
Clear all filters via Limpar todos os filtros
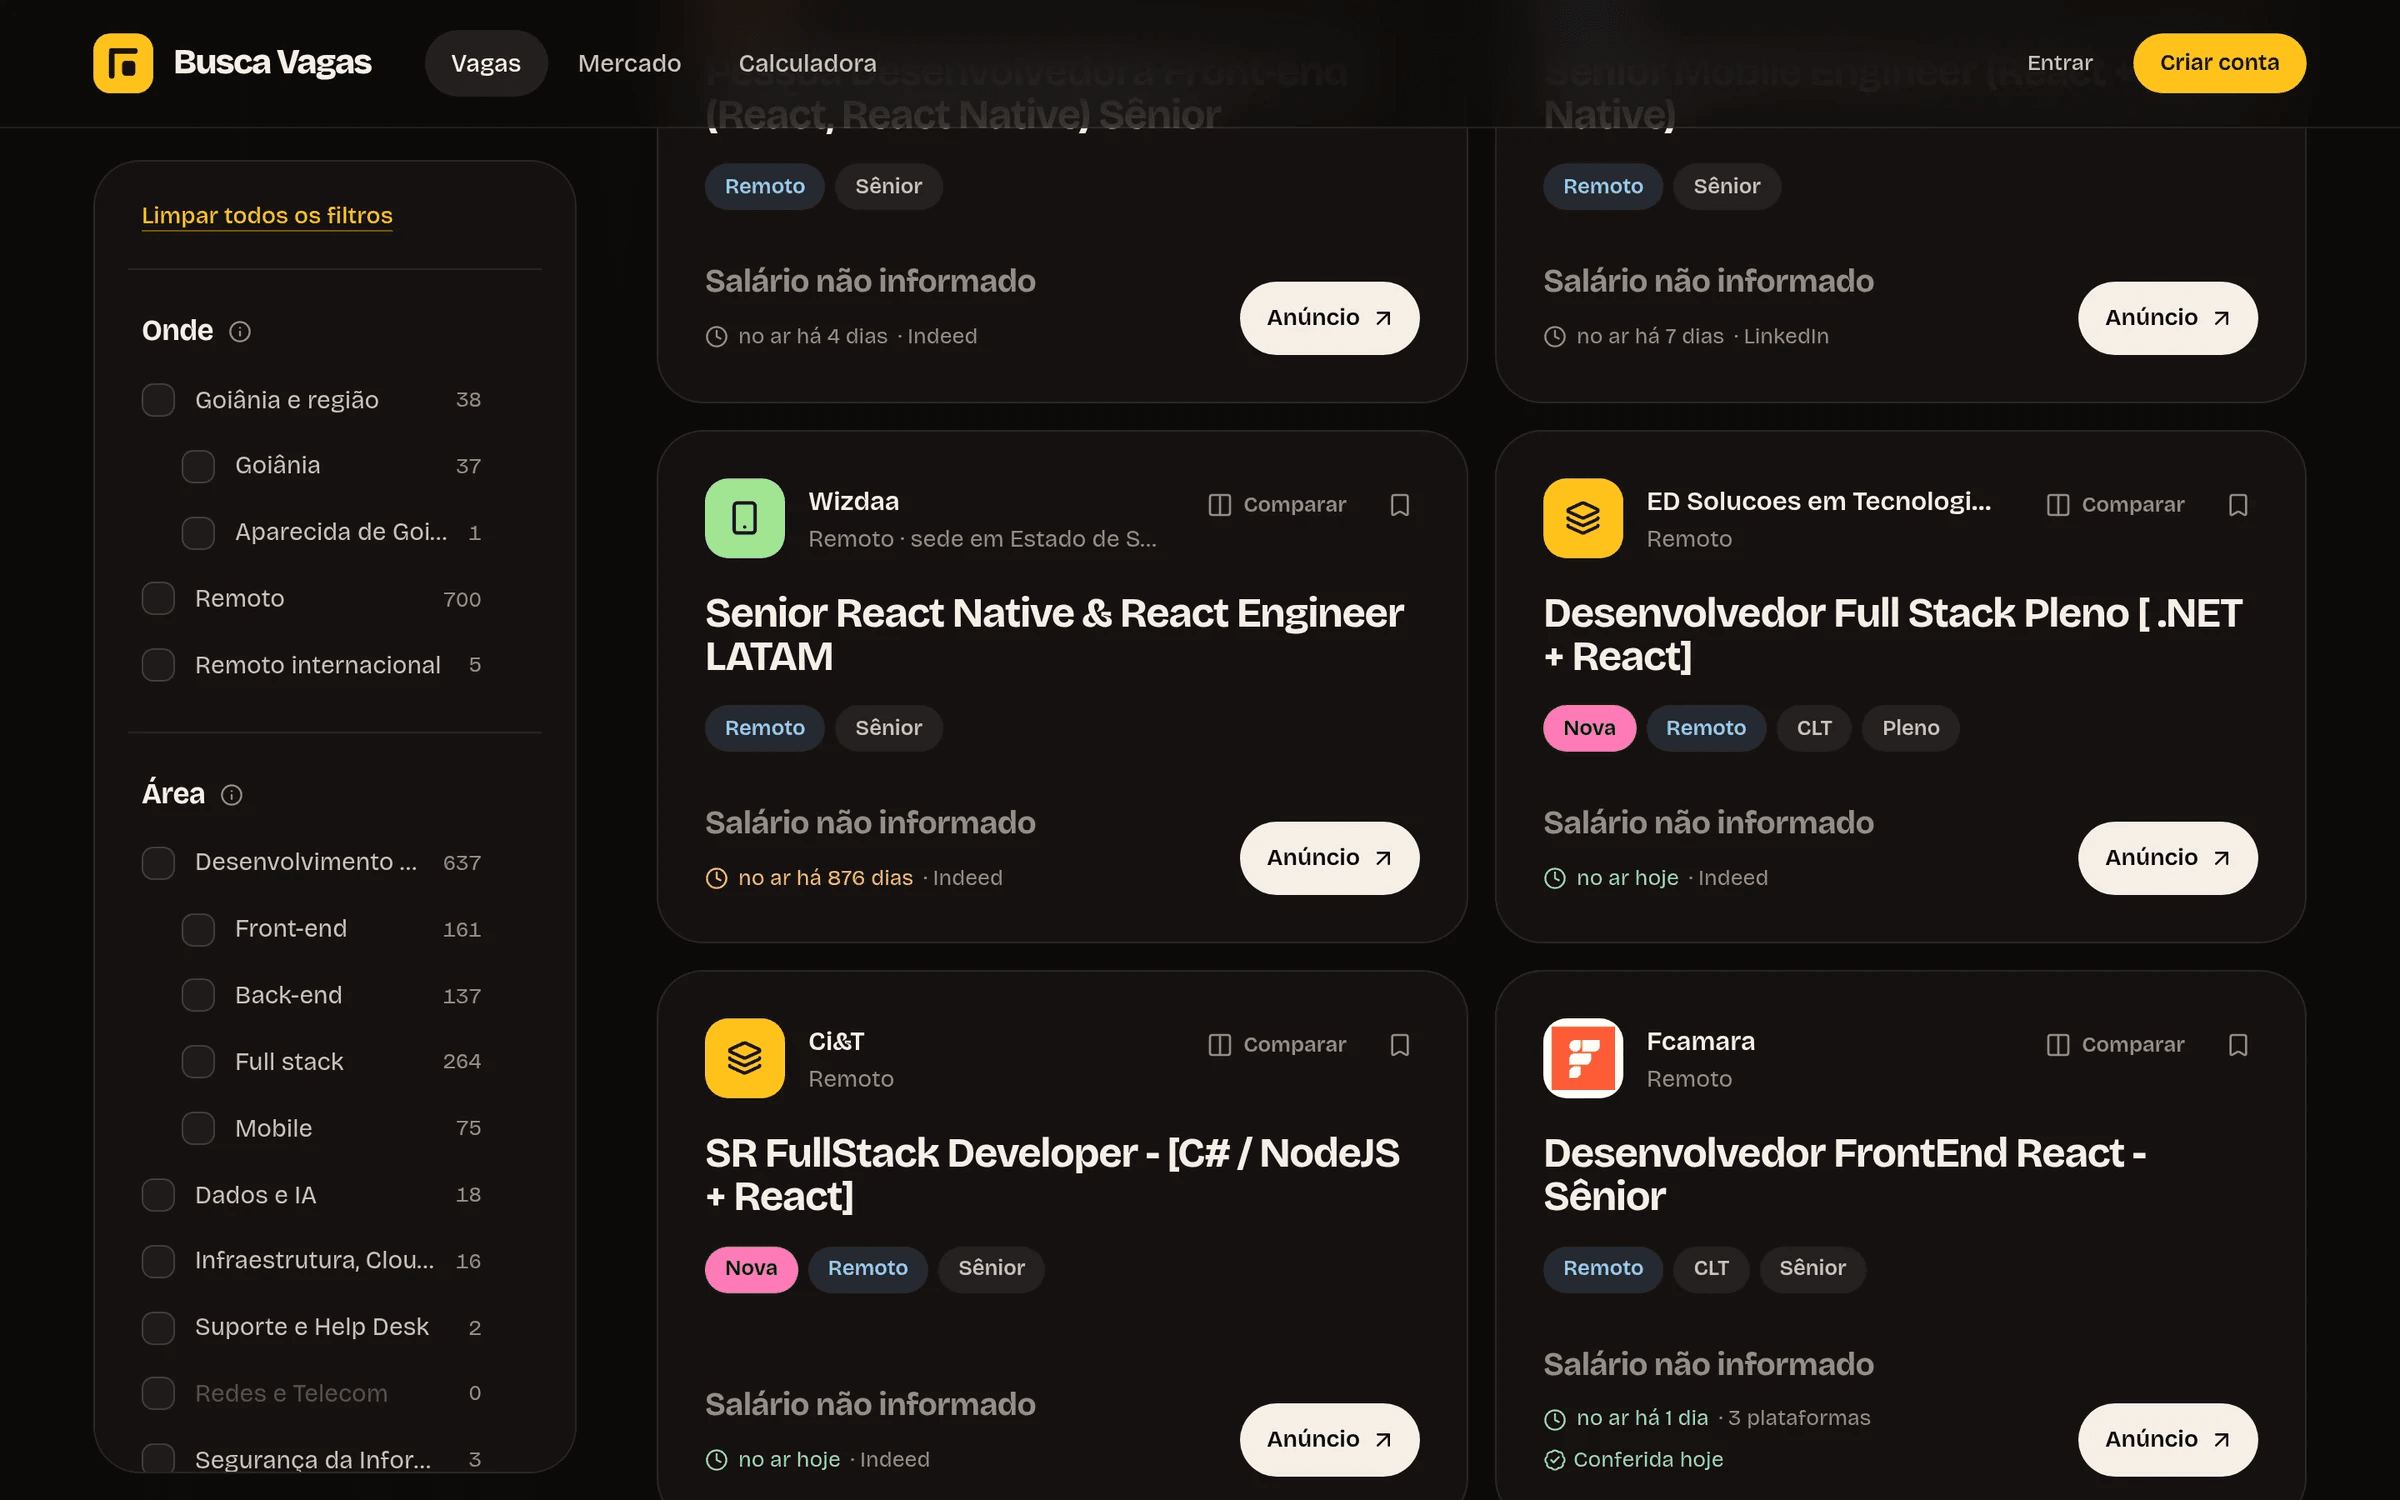coord(267,216)
